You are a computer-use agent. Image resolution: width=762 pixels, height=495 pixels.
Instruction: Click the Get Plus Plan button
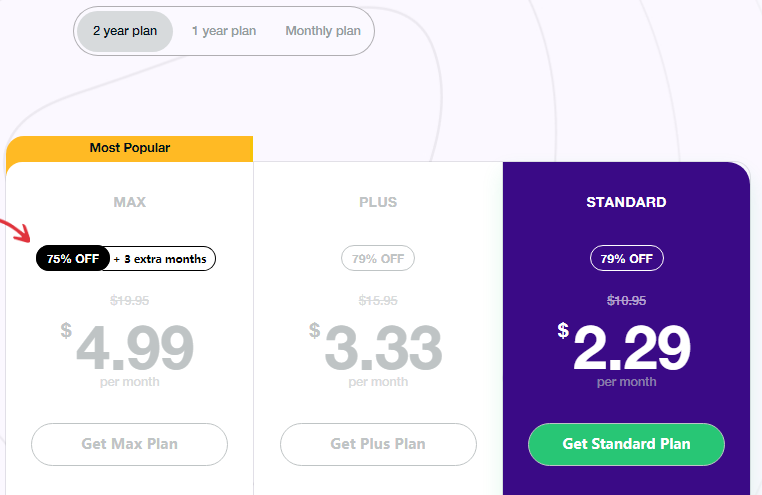coord(378,444)
